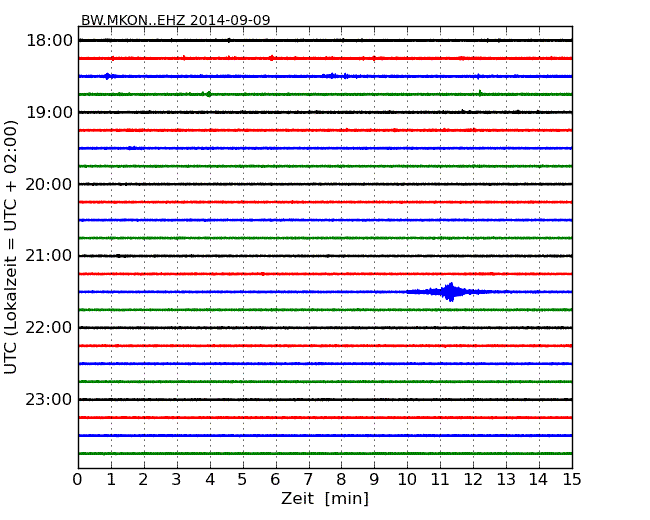650x520 pixels.
Task: Click the red spike near minute 6 at 18:15
Action: 272,58
